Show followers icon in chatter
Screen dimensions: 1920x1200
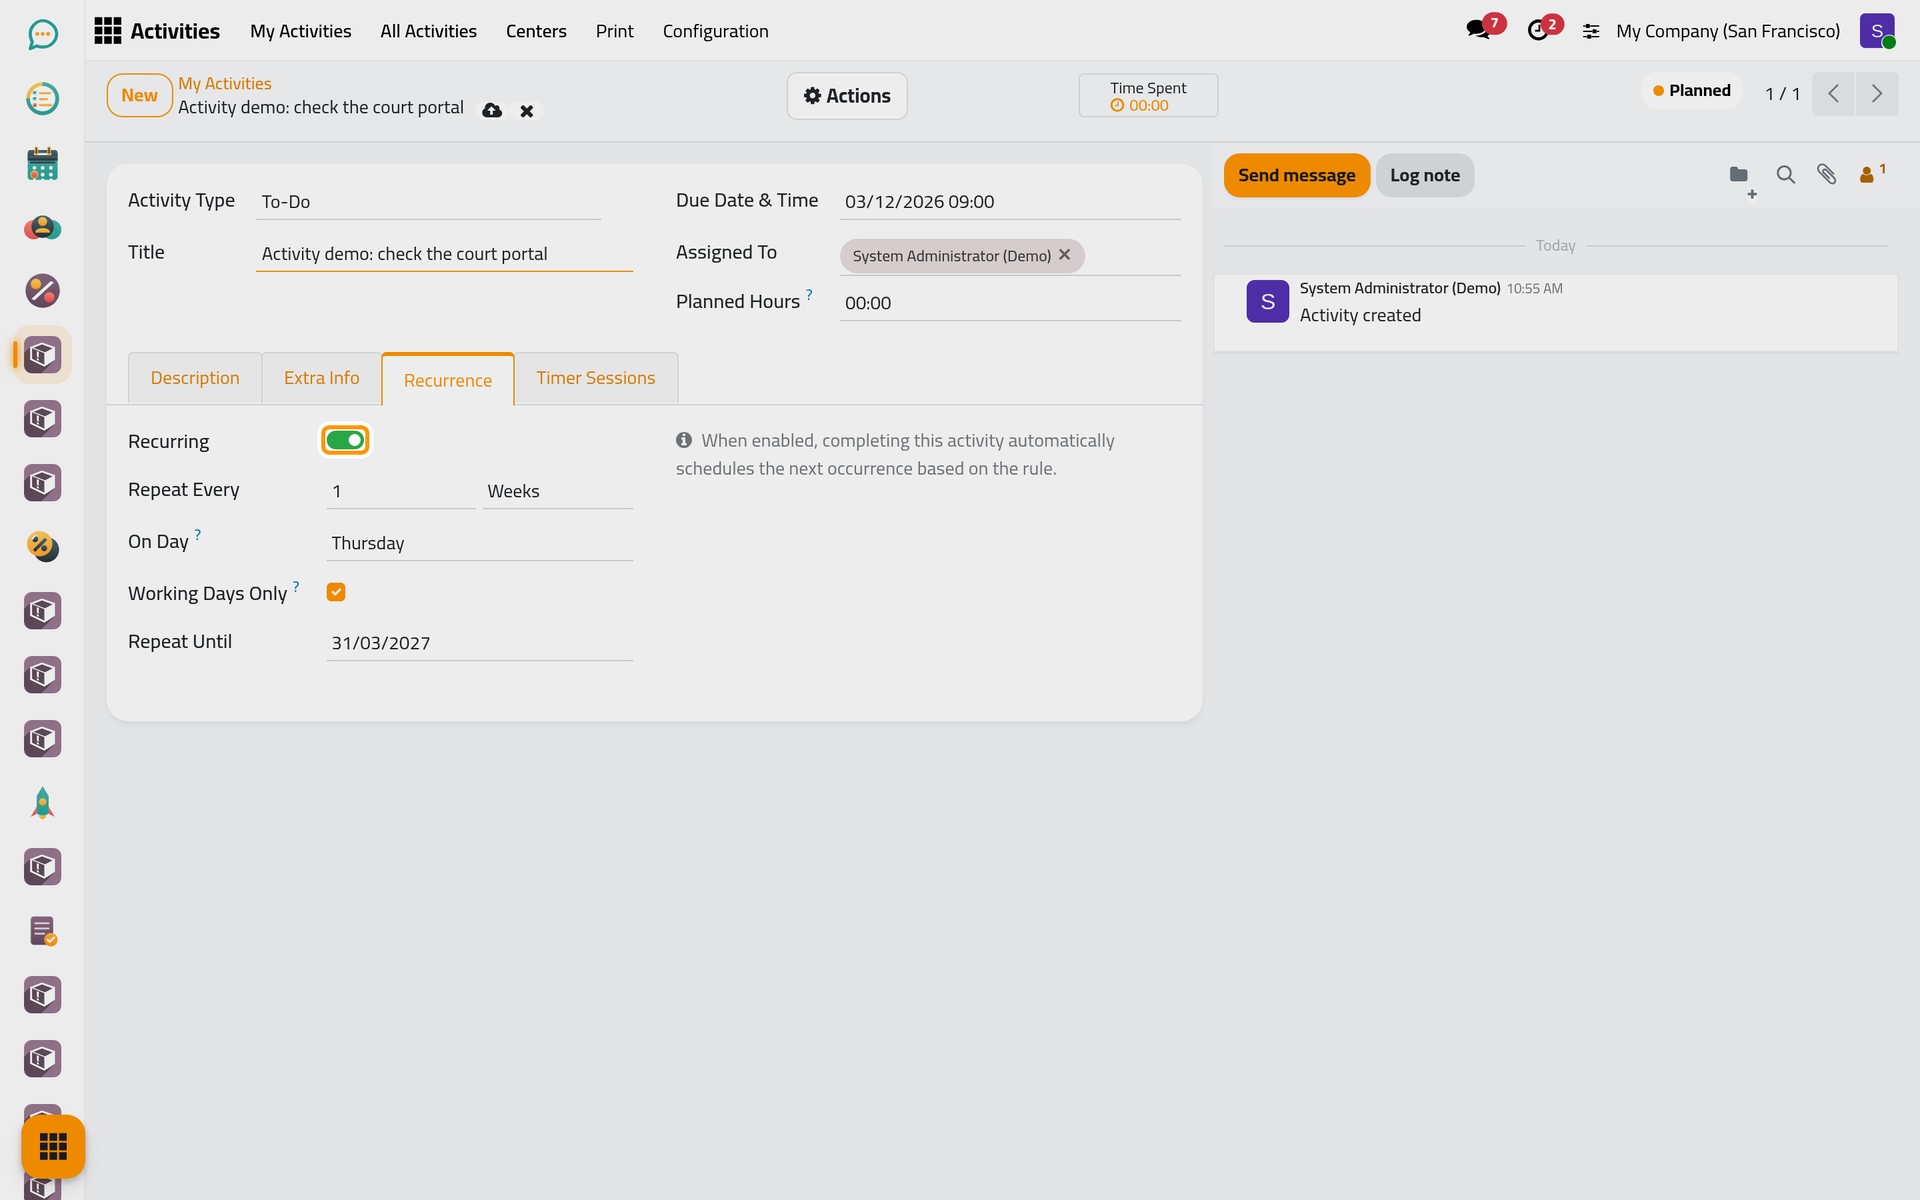1871,175
